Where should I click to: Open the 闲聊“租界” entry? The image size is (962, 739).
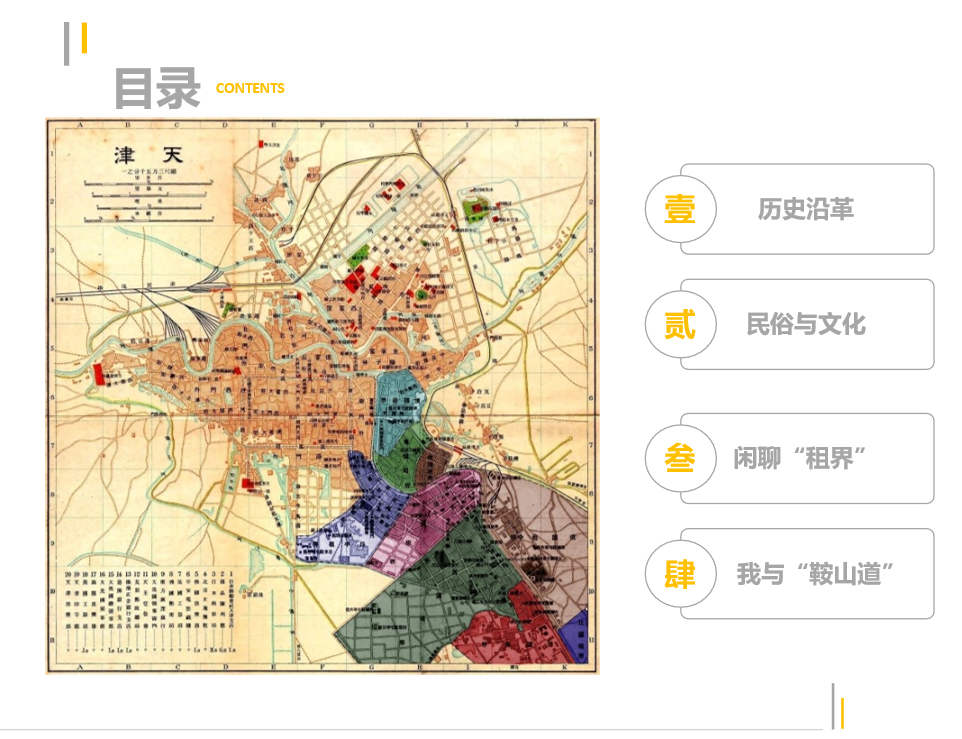point(799,459)
